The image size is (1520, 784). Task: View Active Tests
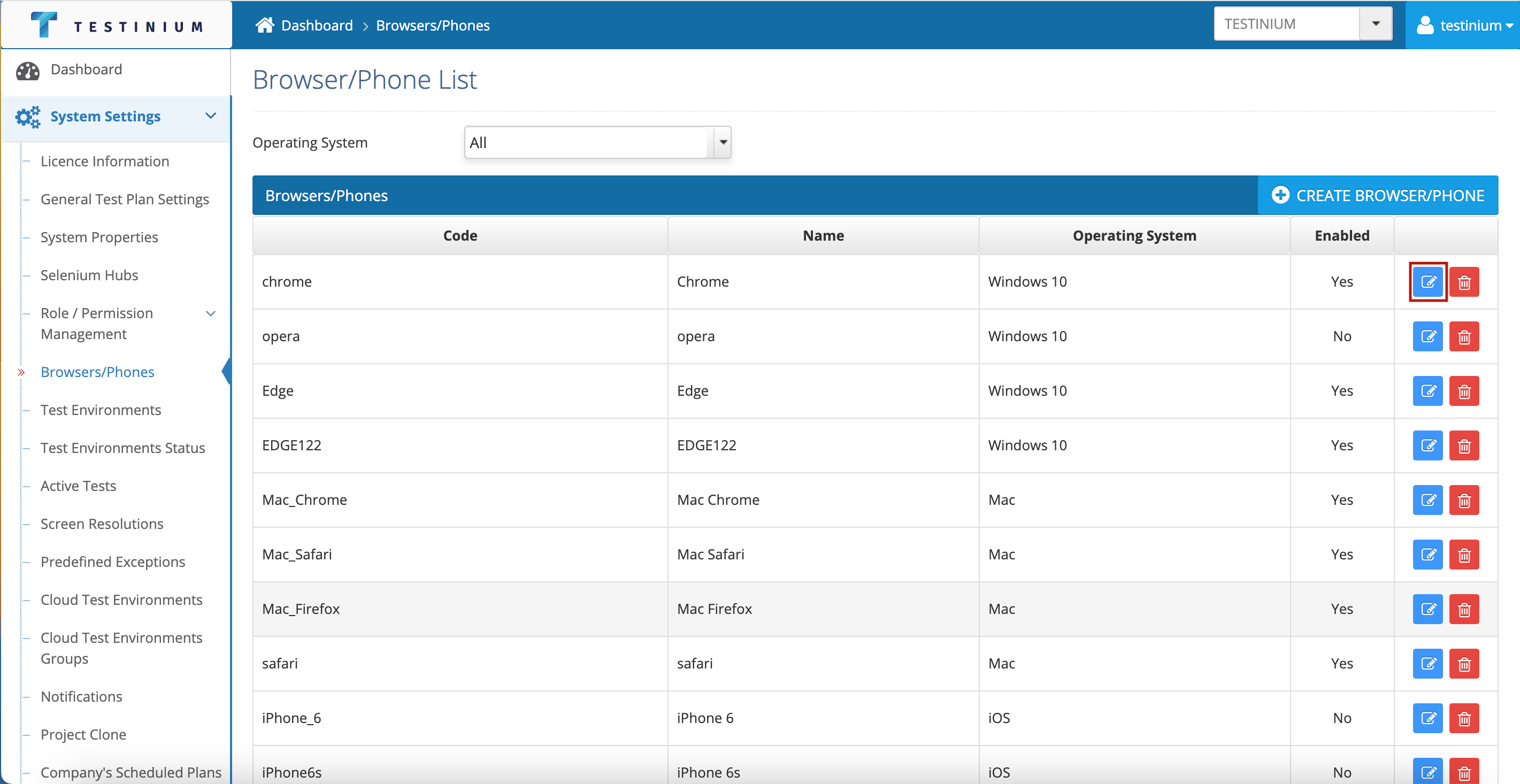point(78,486)
